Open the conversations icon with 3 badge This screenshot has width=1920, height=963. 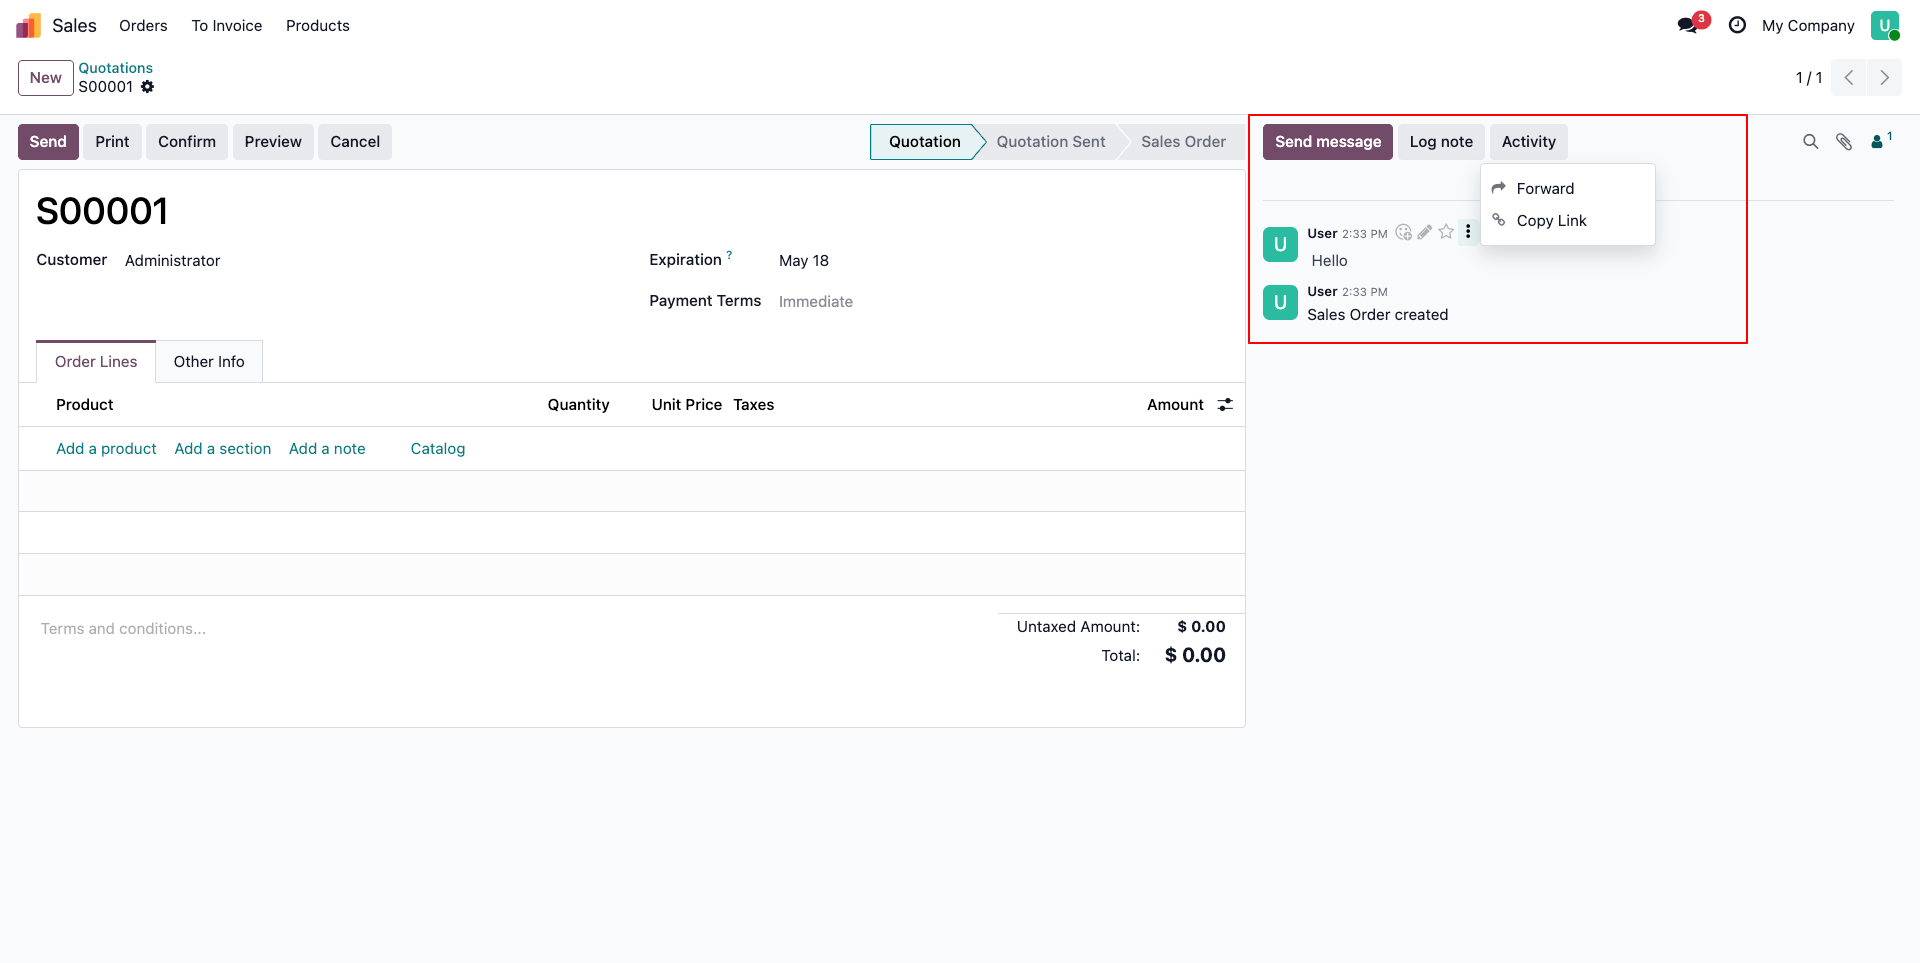1692,24
